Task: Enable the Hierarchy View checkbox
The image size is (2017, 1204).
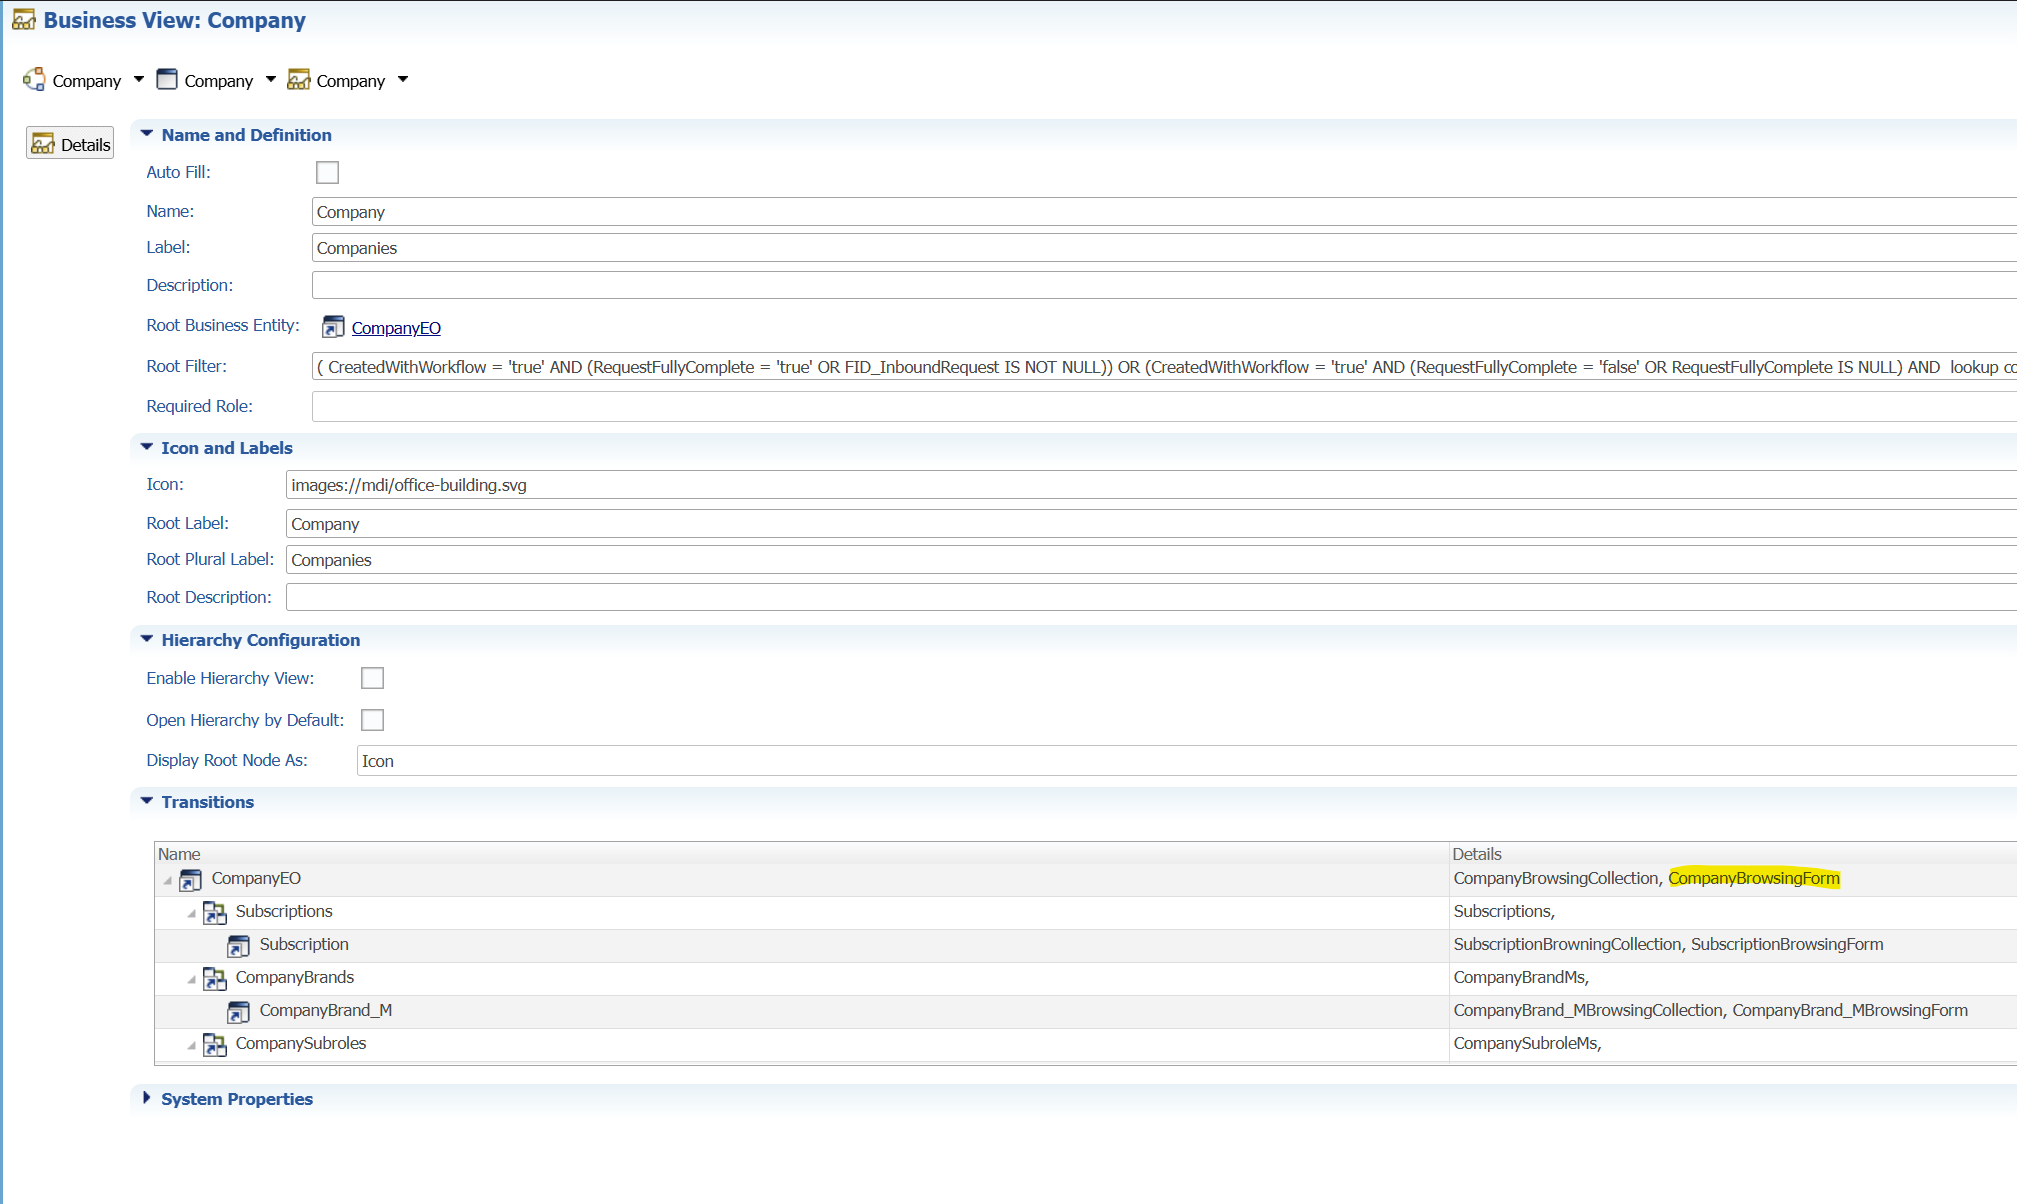Action: 372,678
